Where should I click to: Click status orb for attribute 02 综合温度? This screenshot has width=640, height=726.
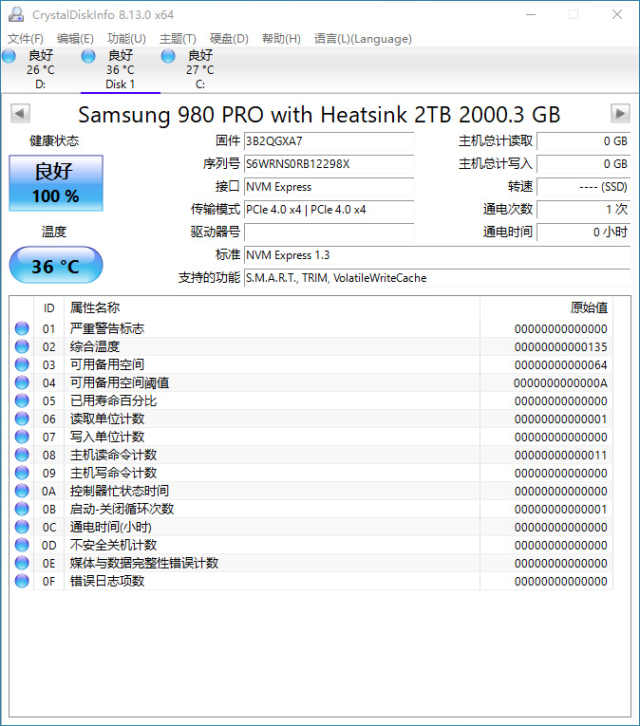(x=22, y=347)
